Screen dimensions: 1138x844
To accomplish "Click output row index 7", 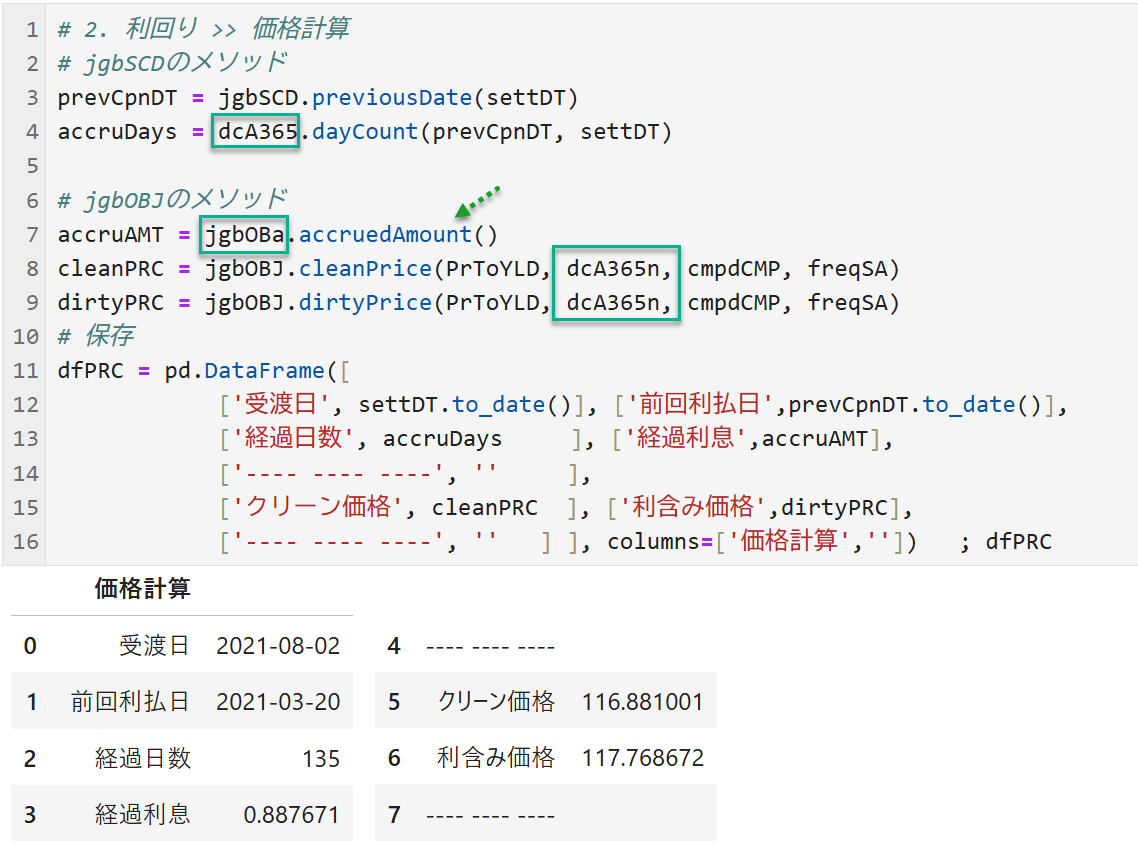I will tap(394, 814).
